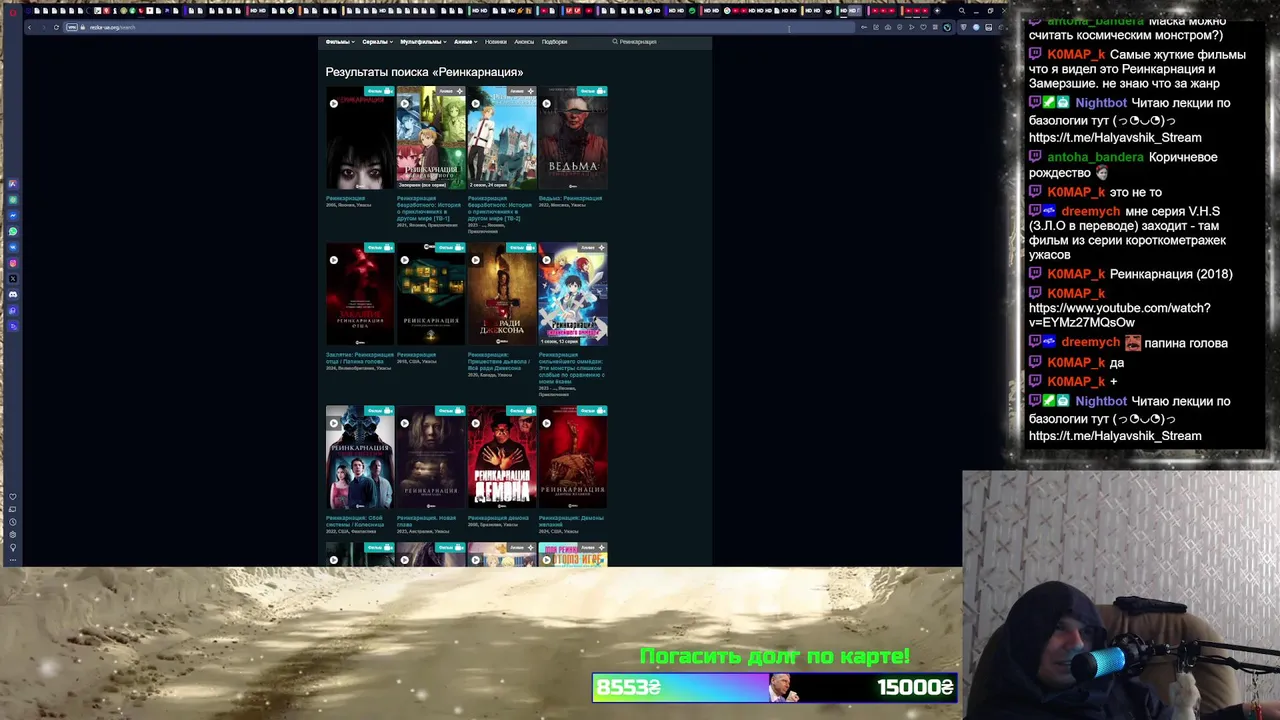Open the Реинкарнация безработного [ТВ-1] title link
The width and height of the screenshot is (1280, 720).
(429, 208)
